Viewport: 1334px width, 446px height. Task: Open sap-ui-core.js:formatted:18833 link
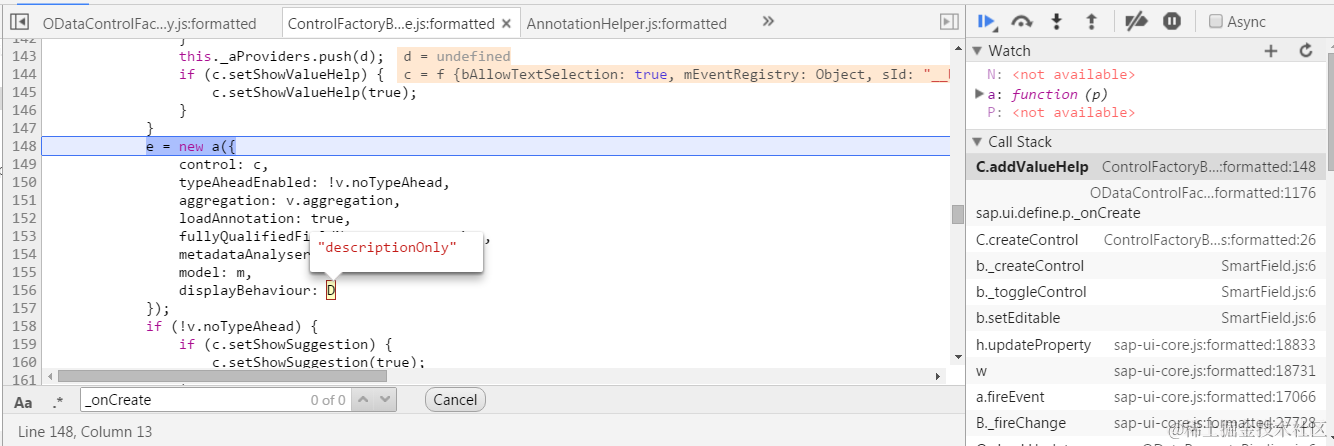coord(1215,345)
